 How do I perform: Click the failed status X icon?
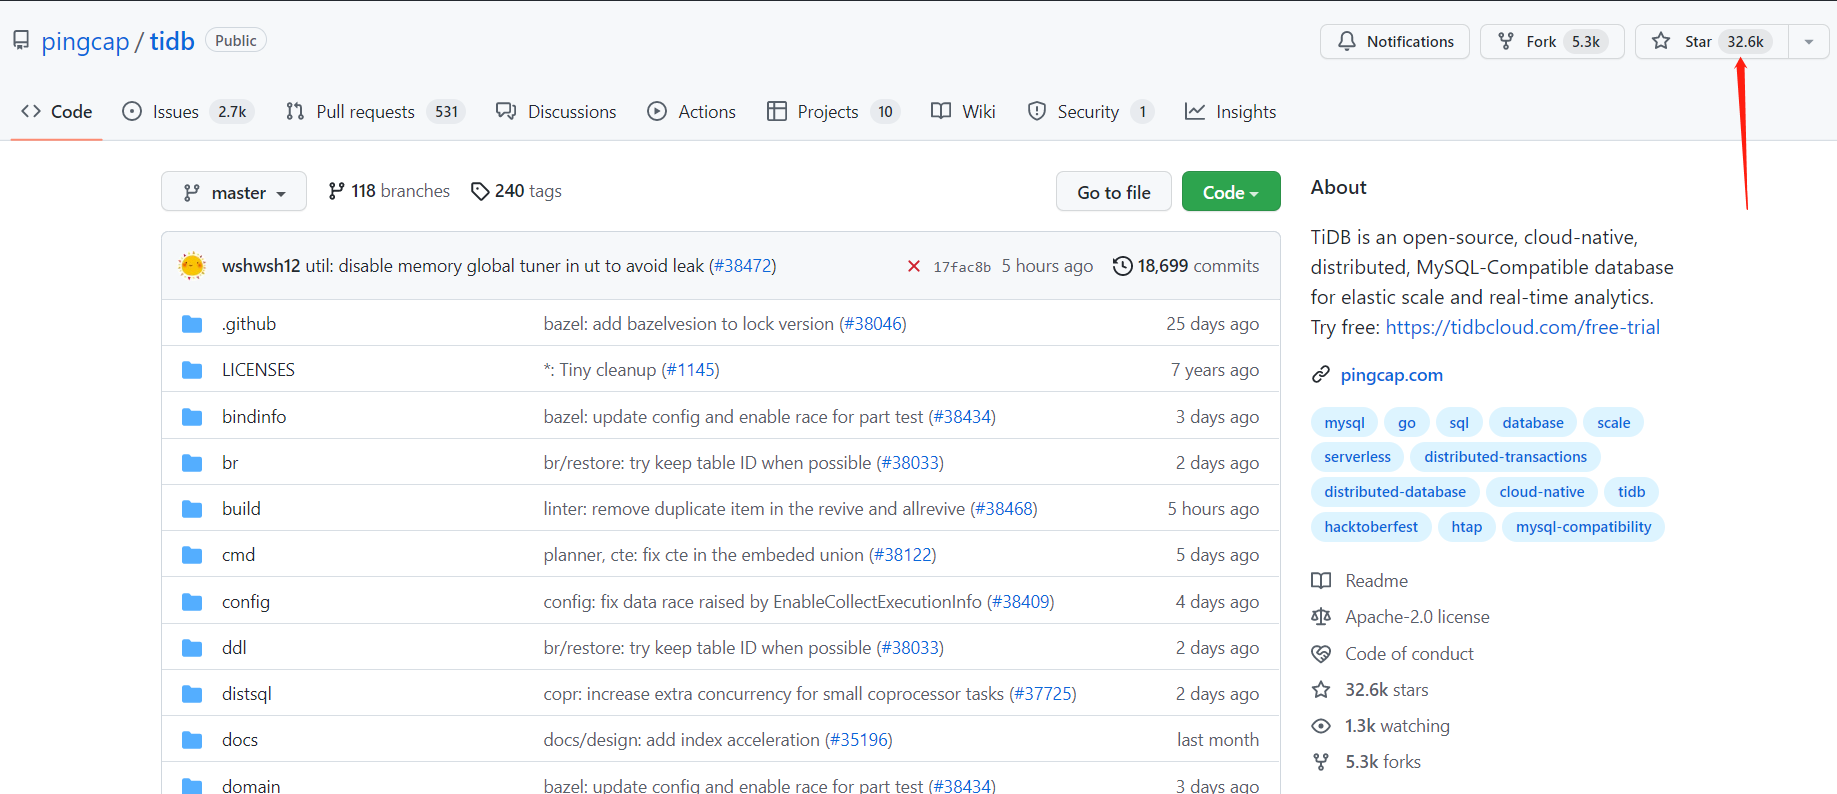913,266
